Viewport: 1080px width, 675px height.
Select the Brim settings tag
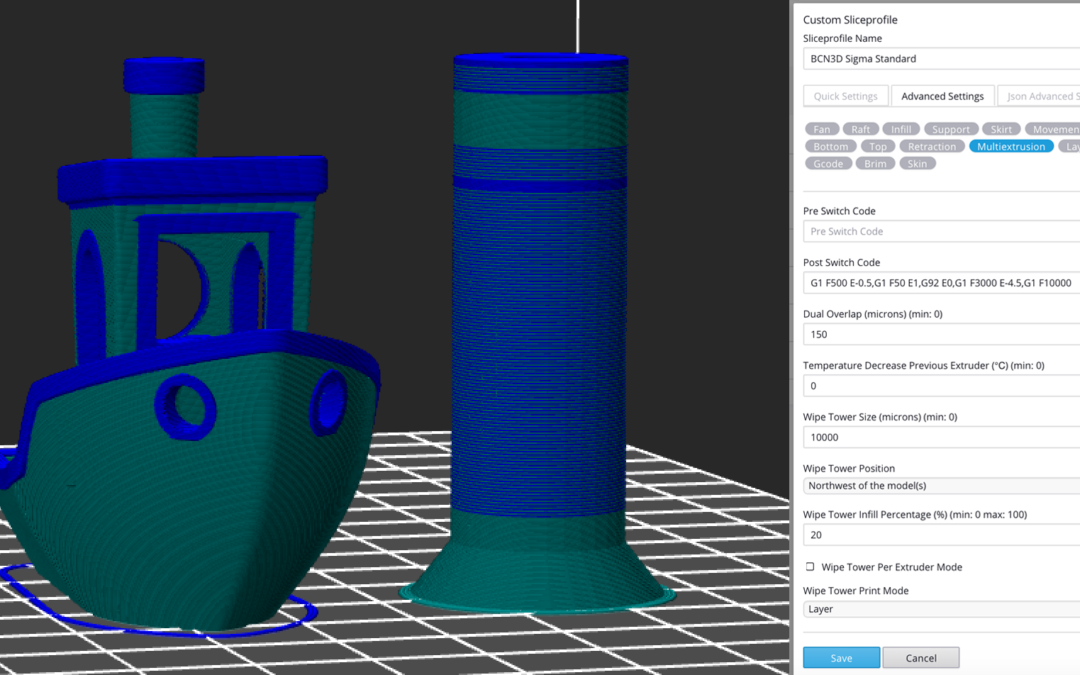tap(875, 163)
